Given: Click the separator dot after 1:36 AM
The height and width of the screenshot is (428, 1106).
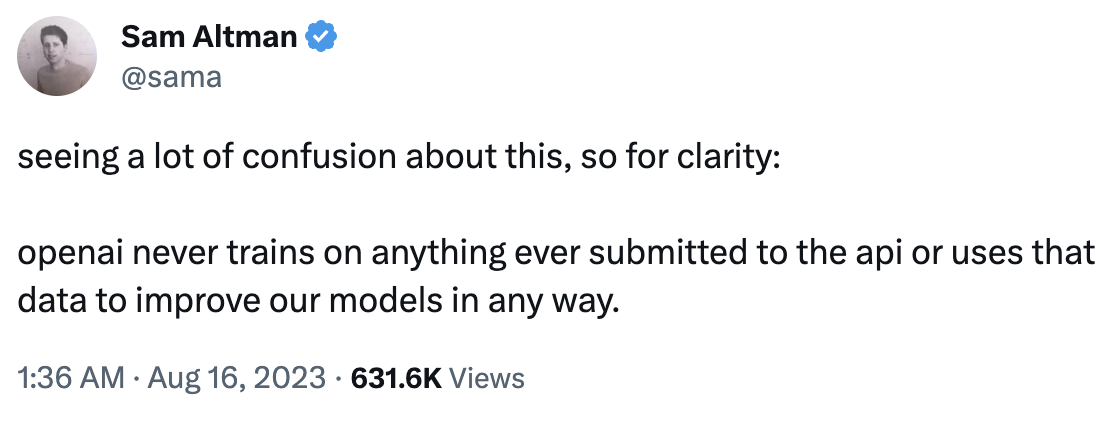Looking at the screenshot, I should click(139, 378).
